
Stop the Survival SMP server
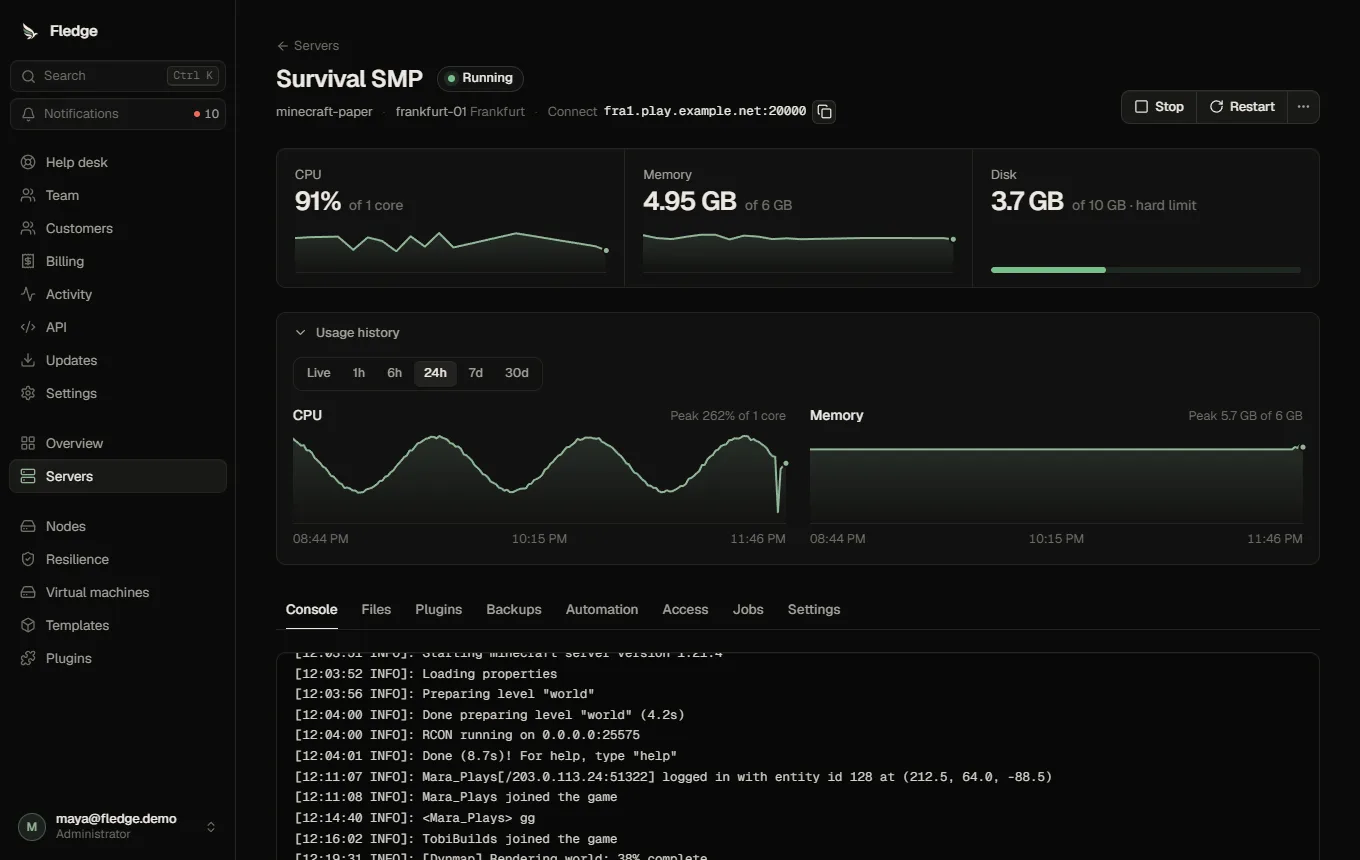tap(1159, 107)
